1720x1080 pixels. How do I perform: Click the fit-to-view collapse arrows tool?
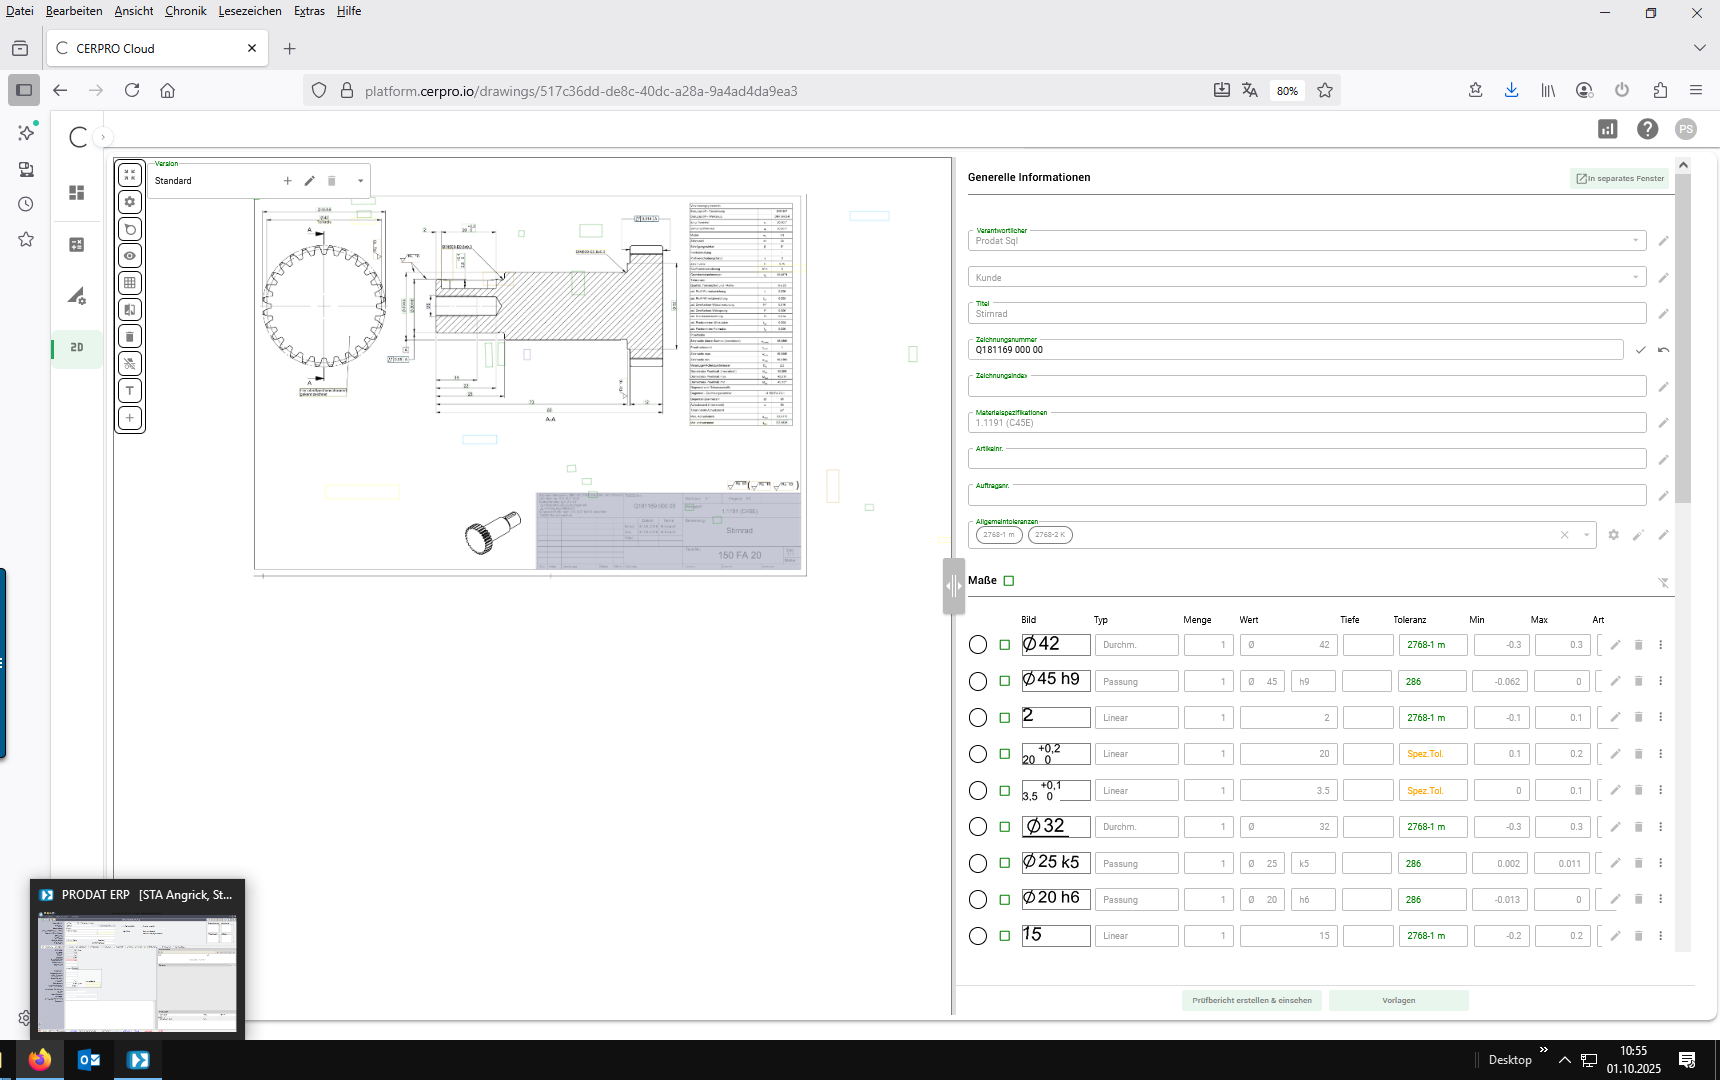tap(130, 175)
